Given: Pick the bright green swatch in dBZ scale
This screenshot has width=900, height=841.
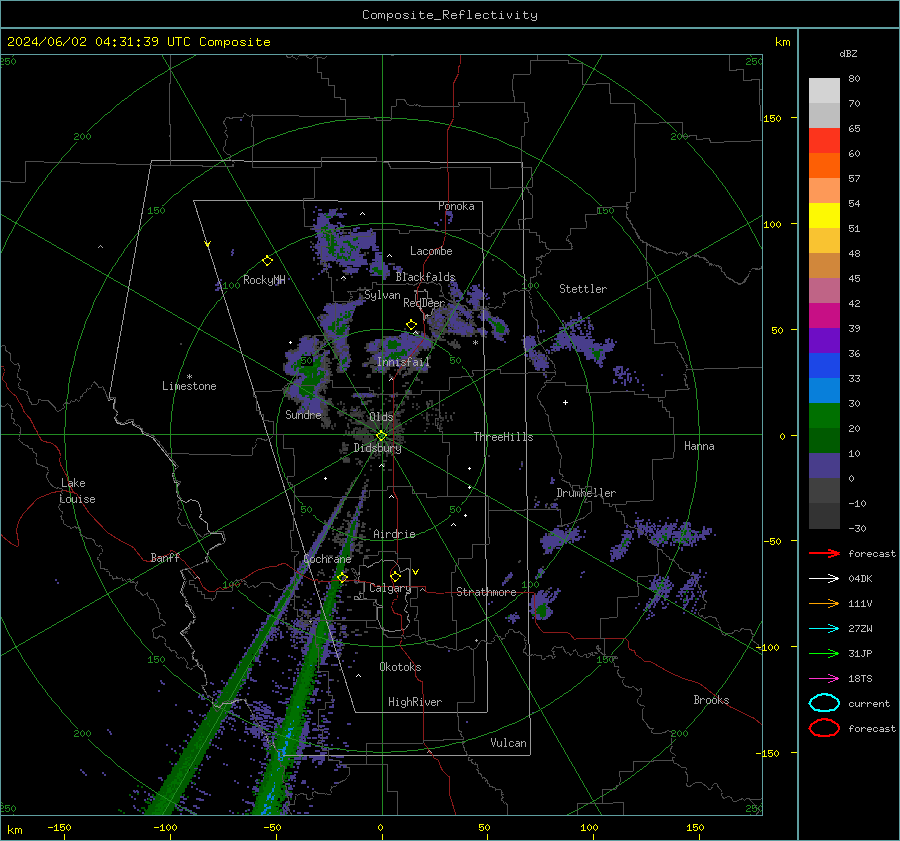Looking at the screenshot, I should (x=824, y=416).
